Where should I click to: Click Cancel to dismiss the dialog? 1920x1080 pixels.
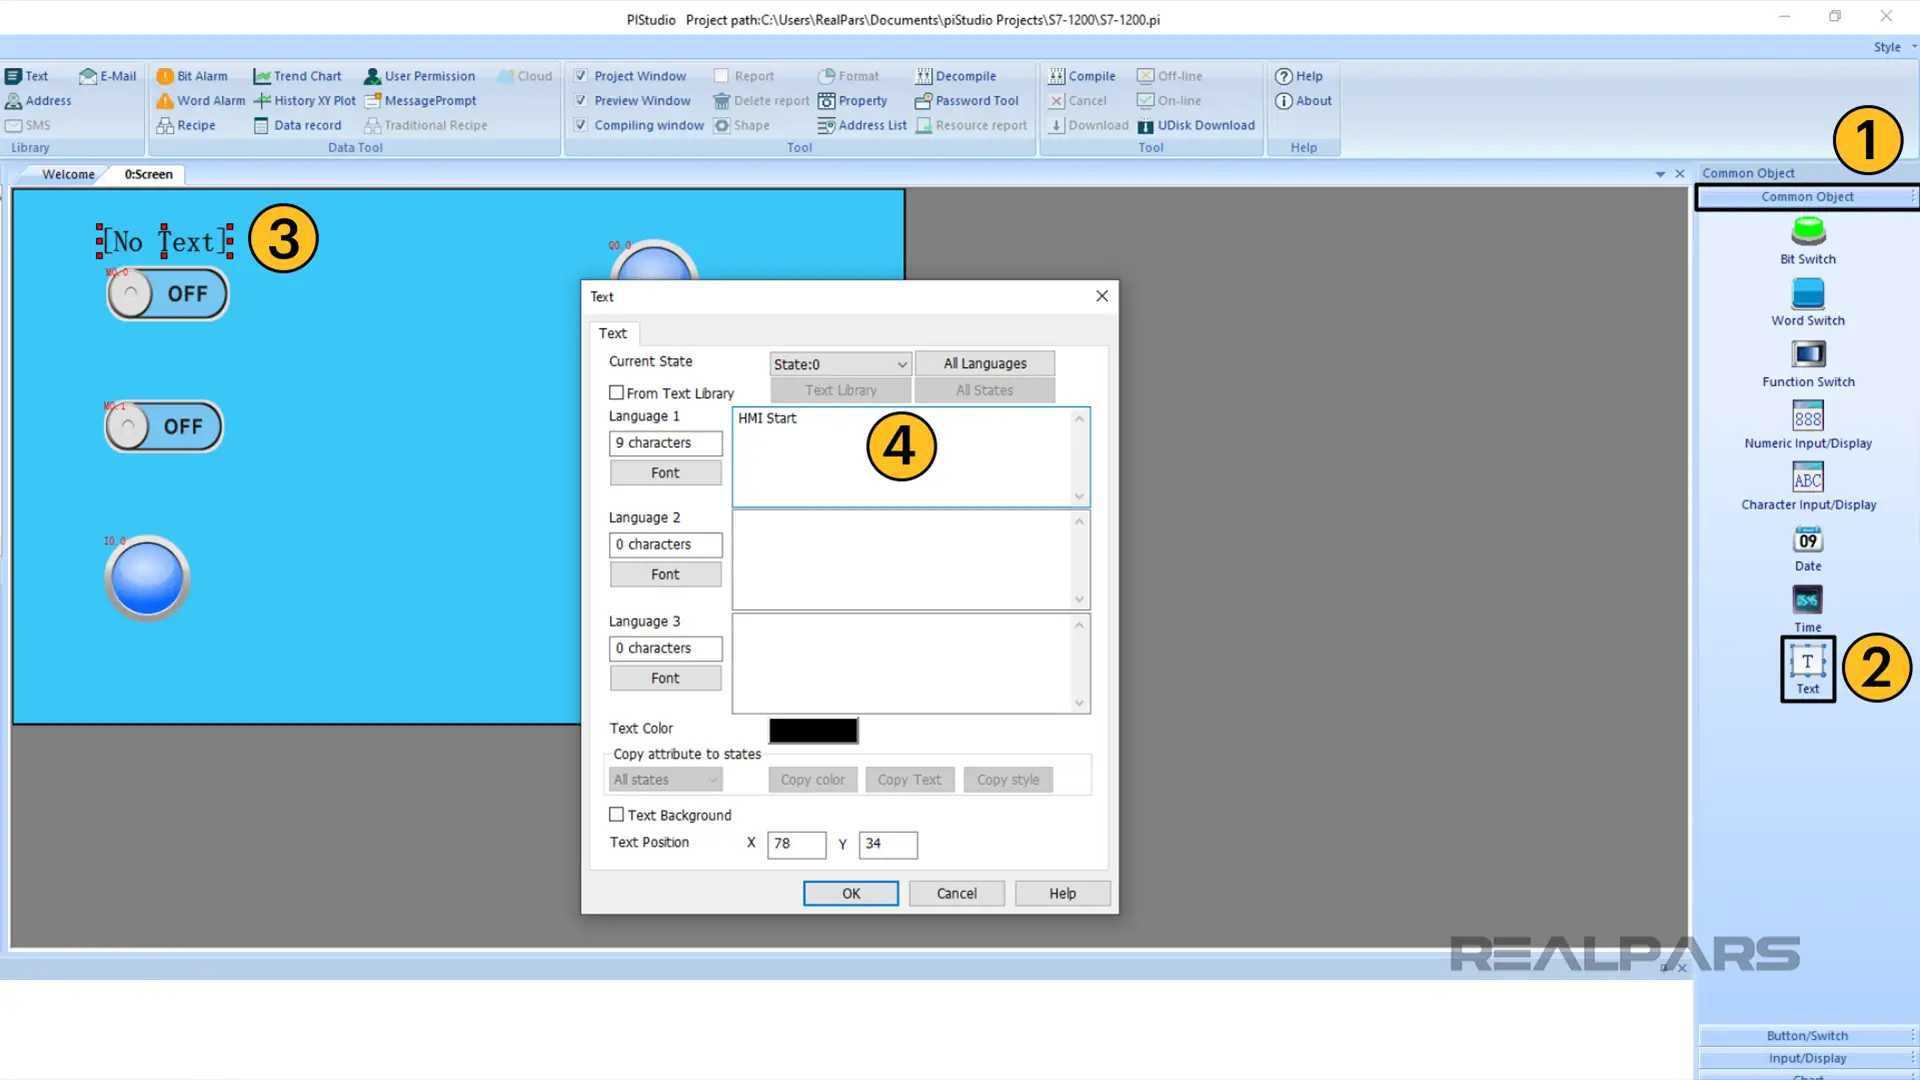956,893
